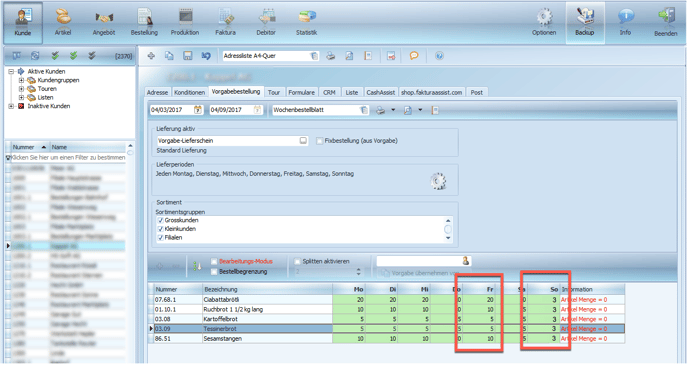
Task: Copy the customer record with the copy icon
Action: tap(169, 56)
